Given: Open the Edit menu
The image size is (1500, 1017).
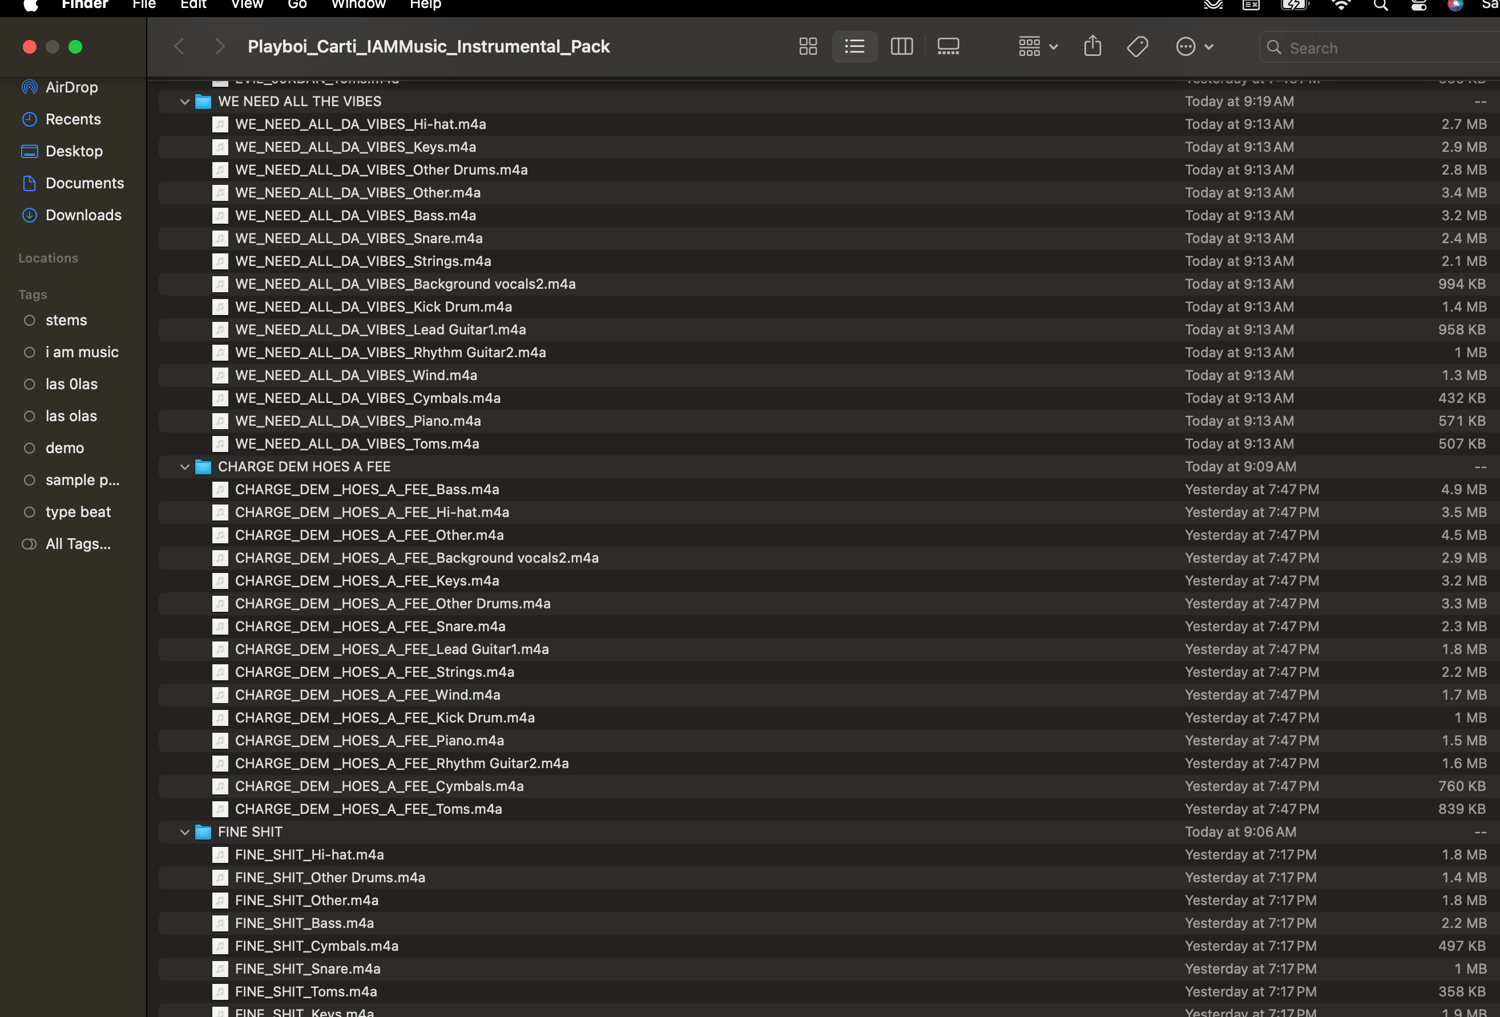Looking at the screenshot, I should coord(193,5).
